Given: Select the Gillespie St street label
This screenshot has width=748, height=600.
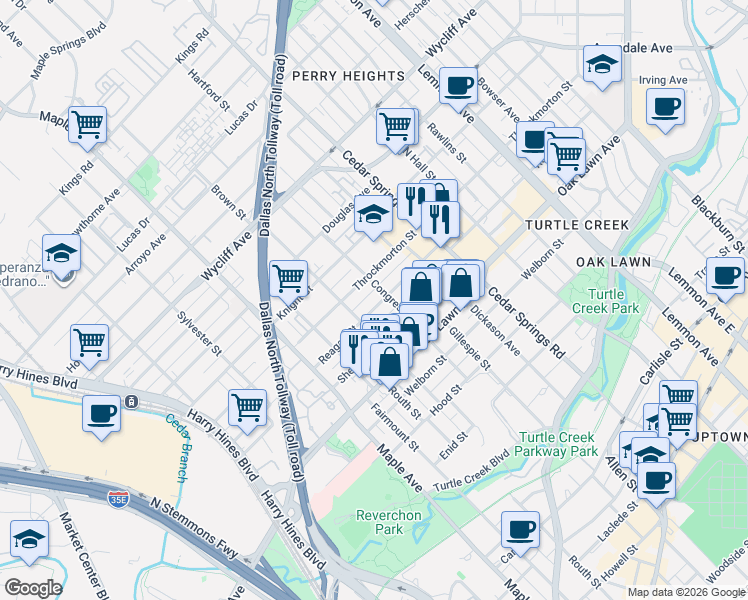Looking at the screenshot, I should [469, 349].
